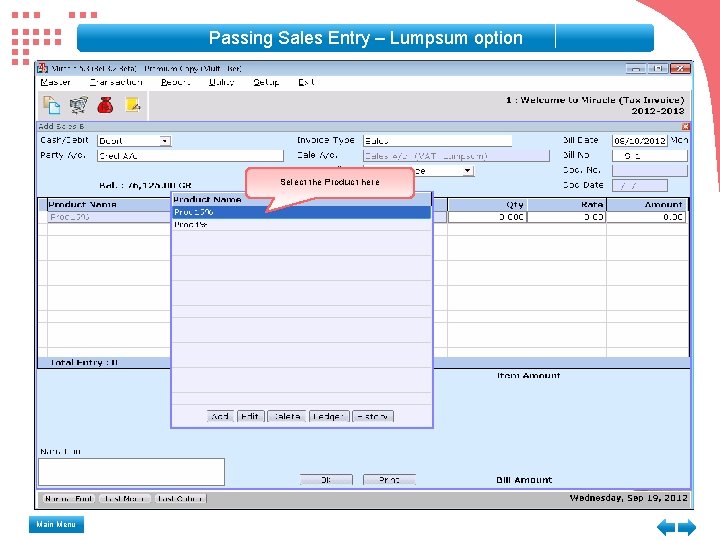This screenshot has width=720, height=540.
Task: Click the shopping cart toolbar icon
Action: point(79,105)
